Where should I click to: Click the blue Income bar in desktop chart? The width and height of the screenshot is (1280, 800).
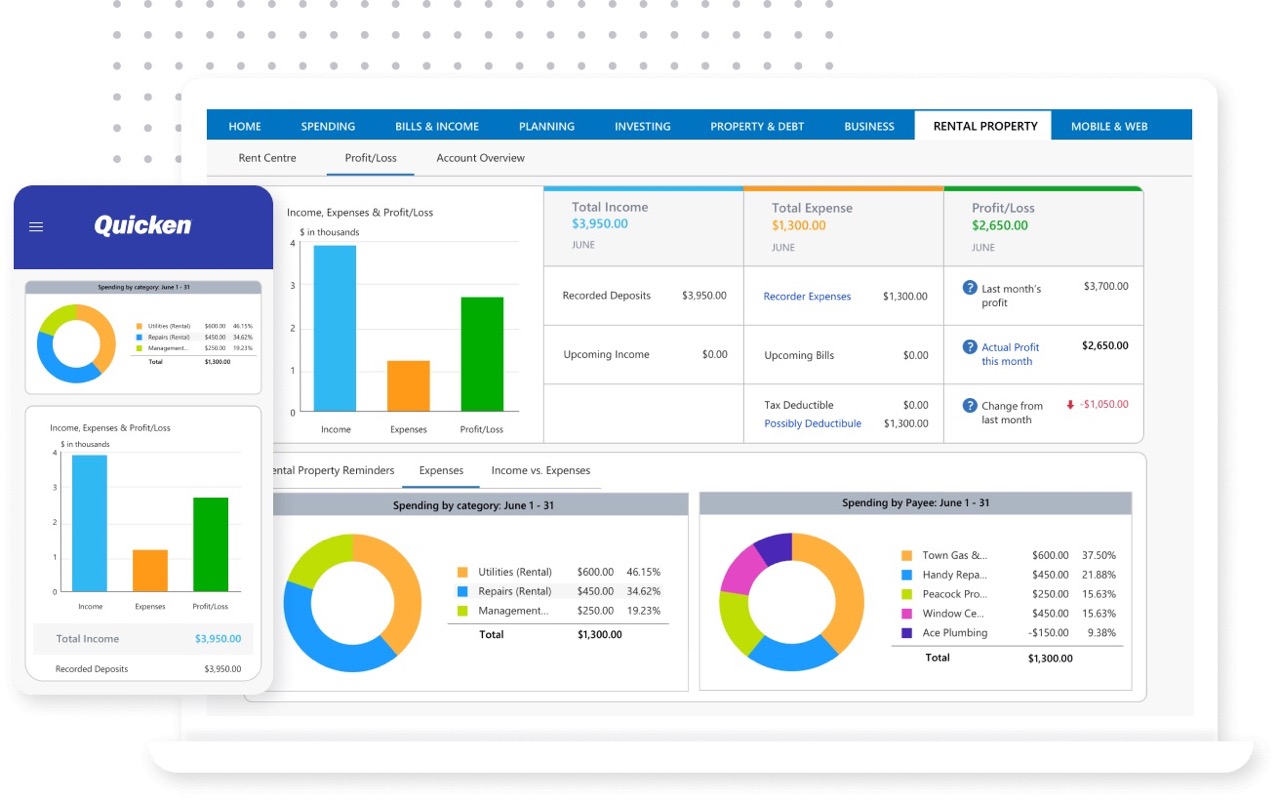coord(335,328)
